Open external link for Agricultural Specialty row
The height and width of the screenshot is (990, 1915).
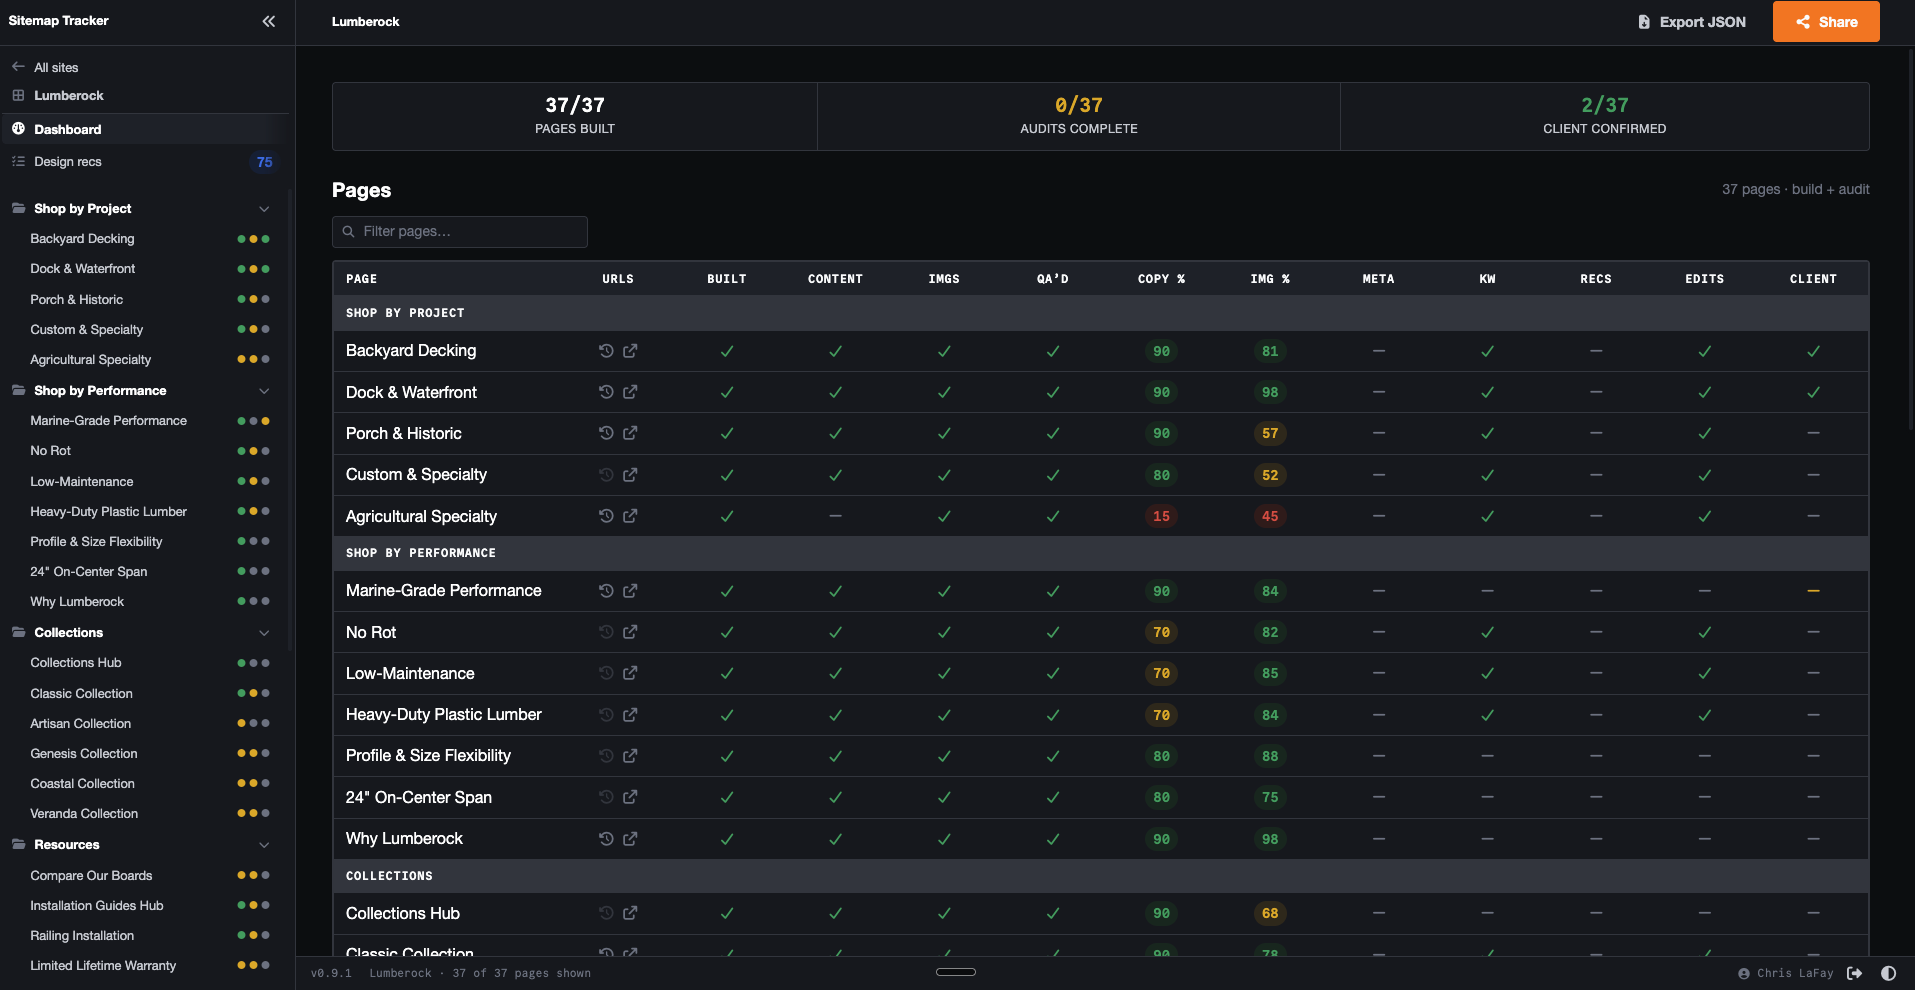(x=630, y=516)
